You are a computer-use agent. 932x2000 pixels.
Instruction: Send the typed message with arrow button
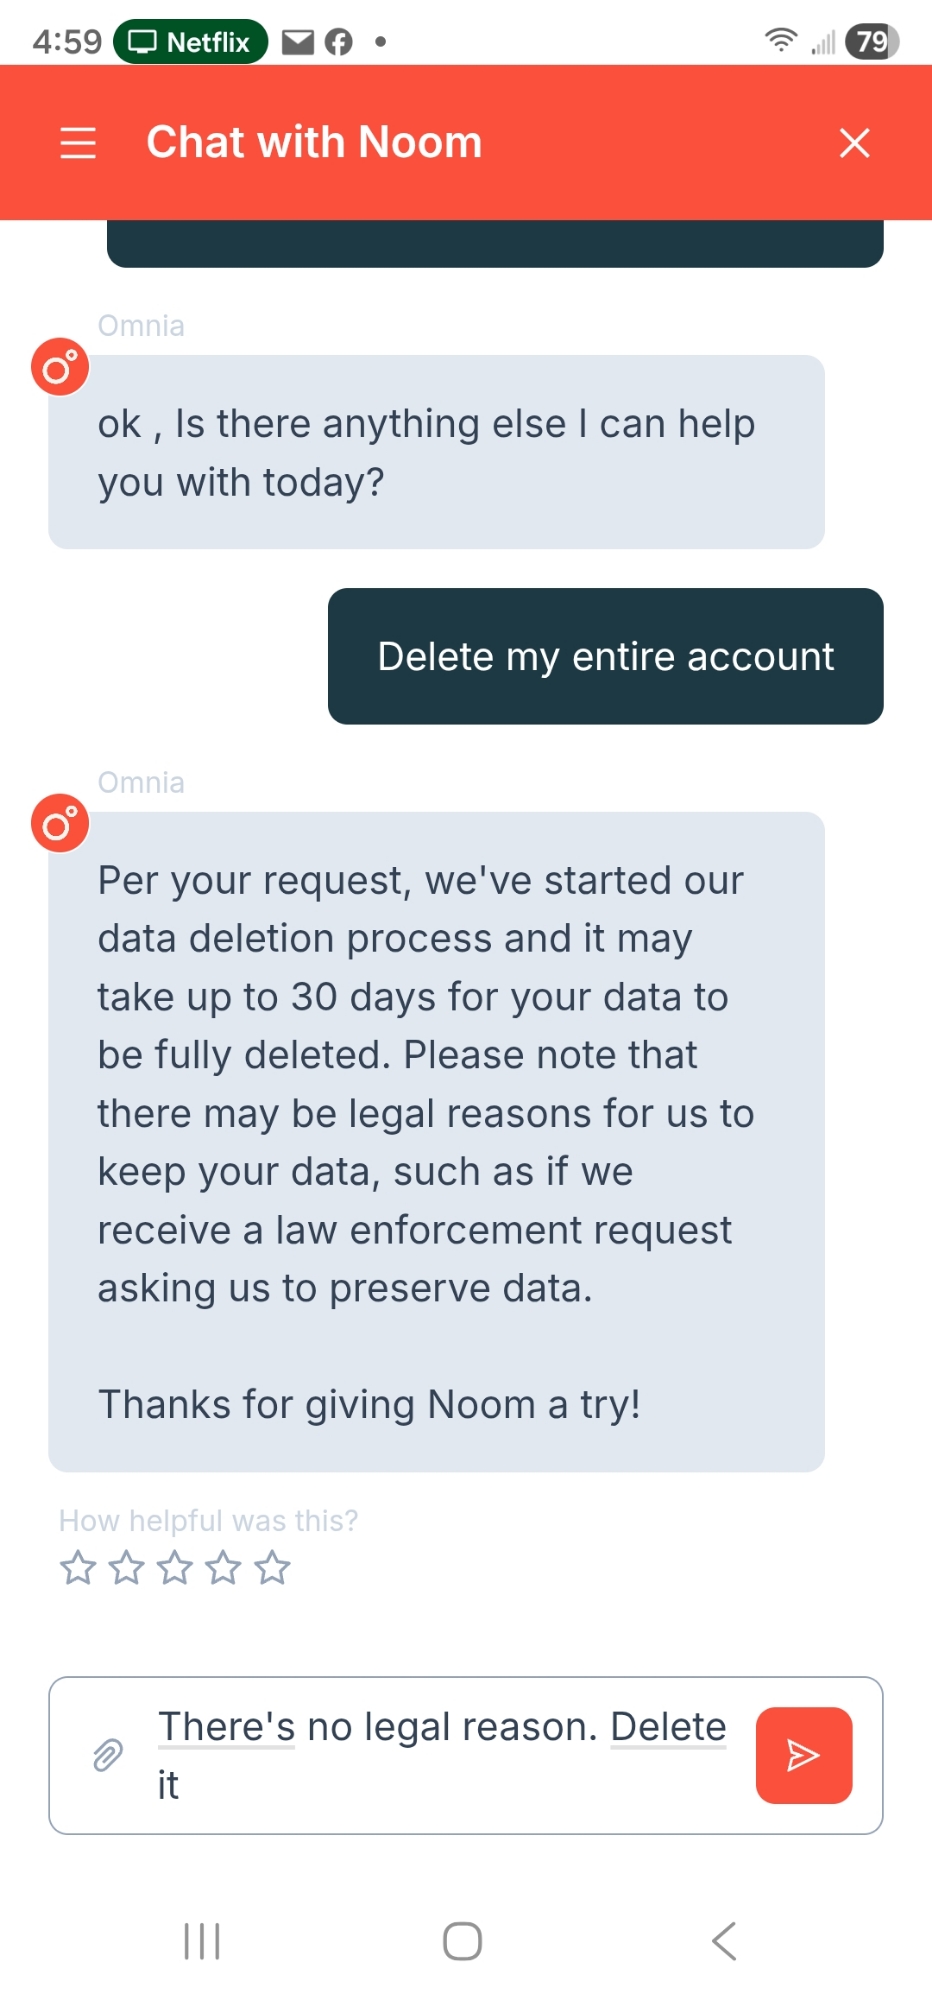(803, 1755)
